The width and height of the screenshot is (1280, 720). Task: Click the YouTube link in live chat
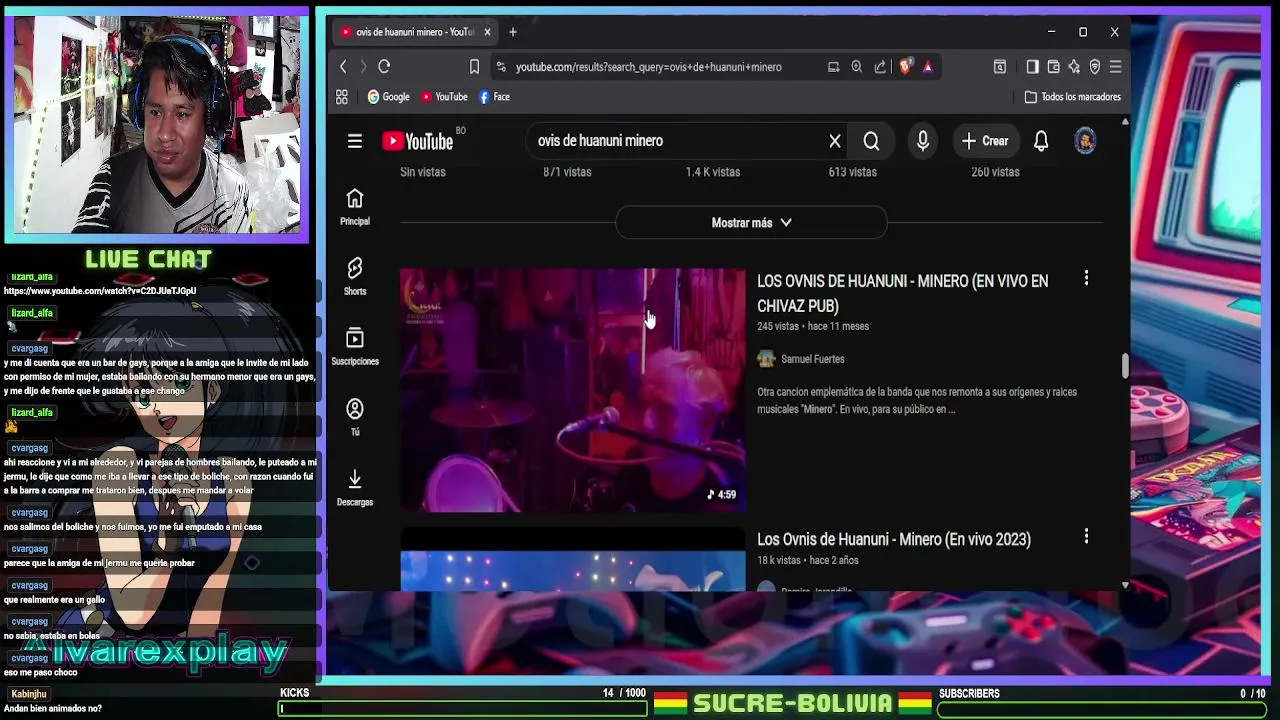click(100, 291)
